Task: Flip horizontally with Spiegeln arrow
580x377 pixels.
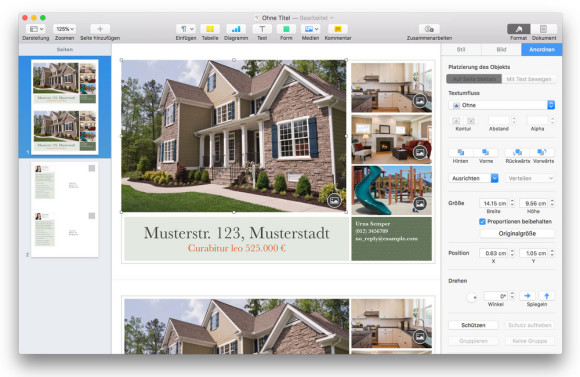Action: coord(527,296)
